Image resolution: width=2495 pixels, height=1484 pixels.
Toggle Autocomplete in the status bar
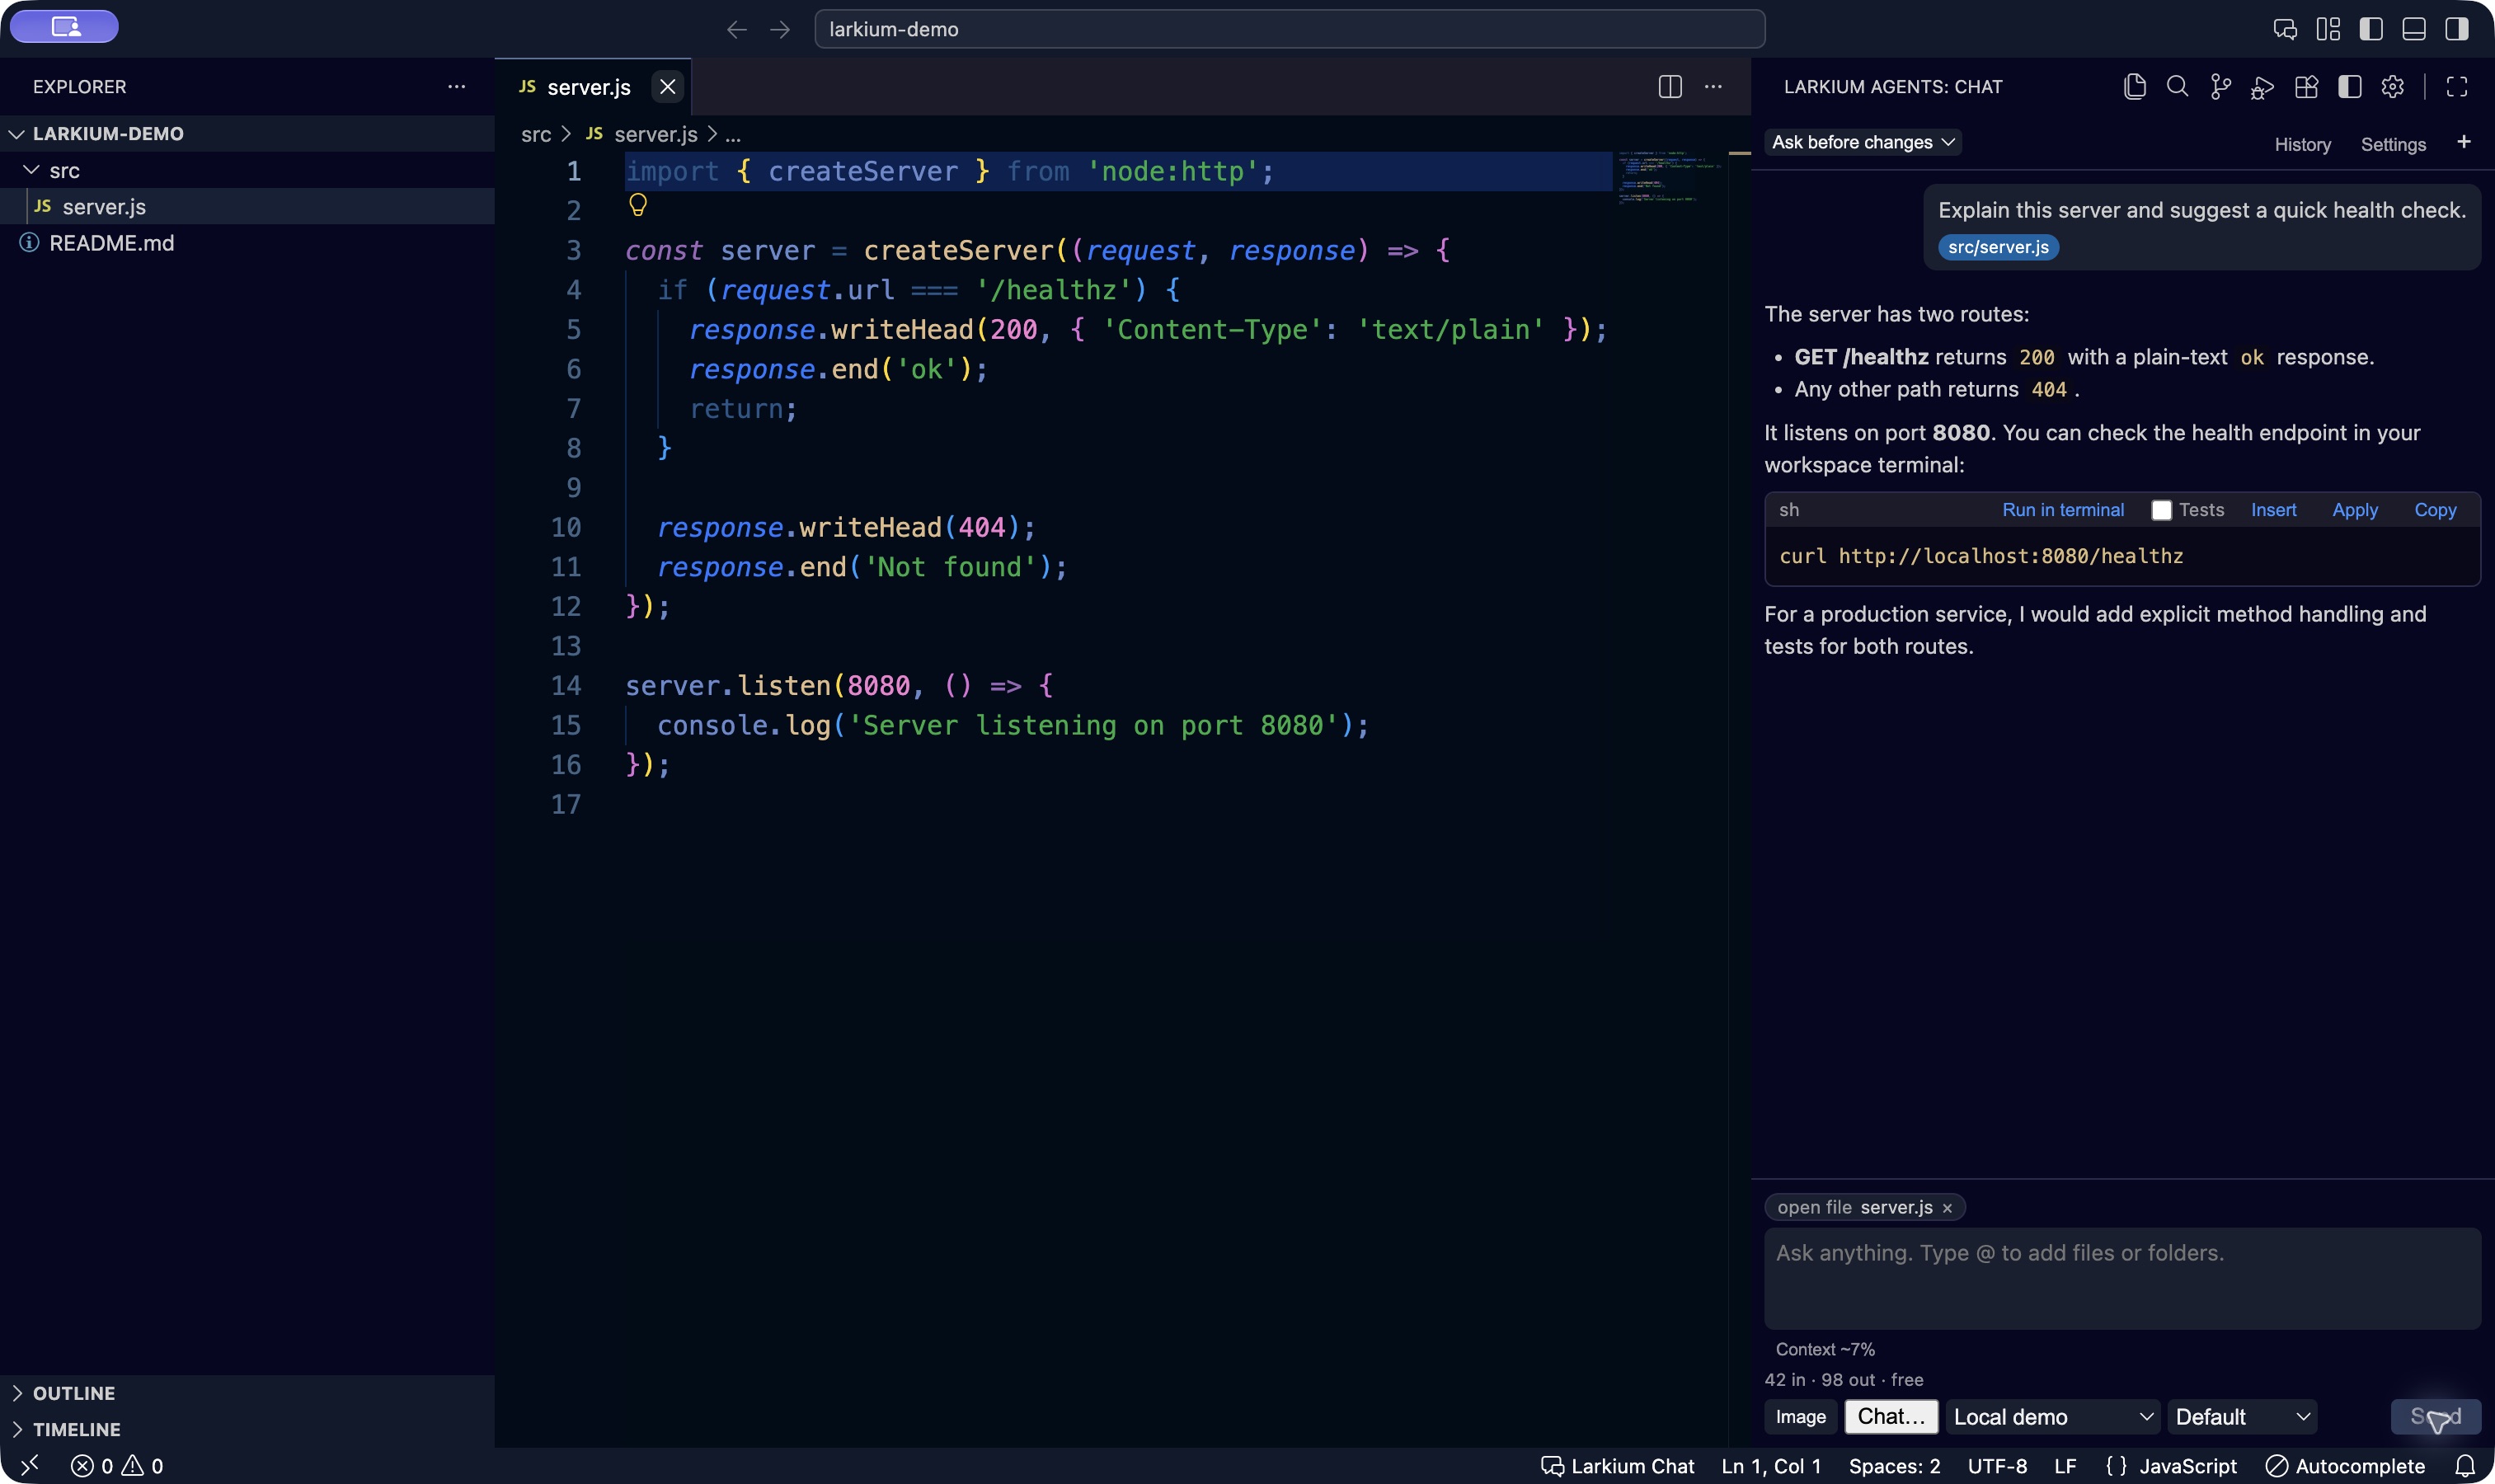pyautogui.click(x=2345, y=1466)
